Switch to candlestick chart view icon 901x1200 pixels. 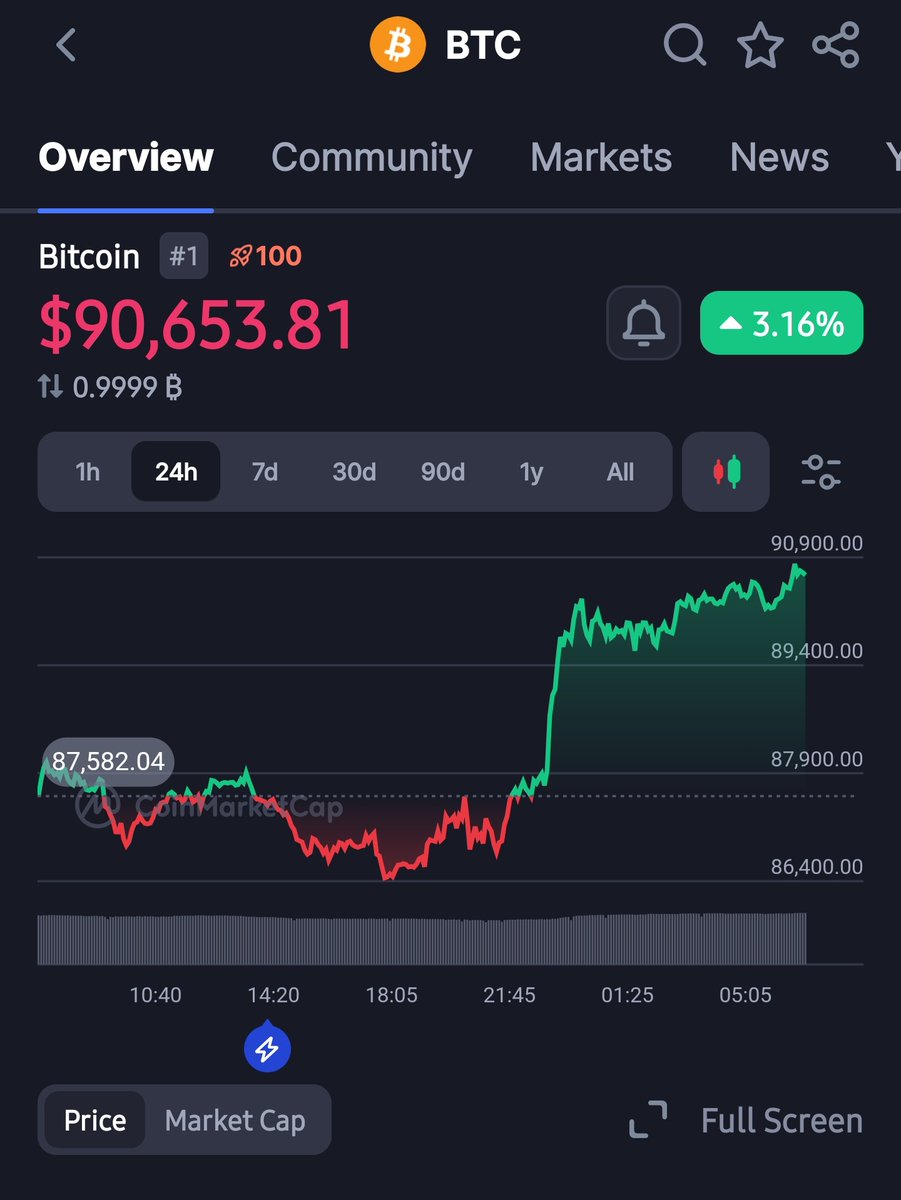[x=726, y=472]
